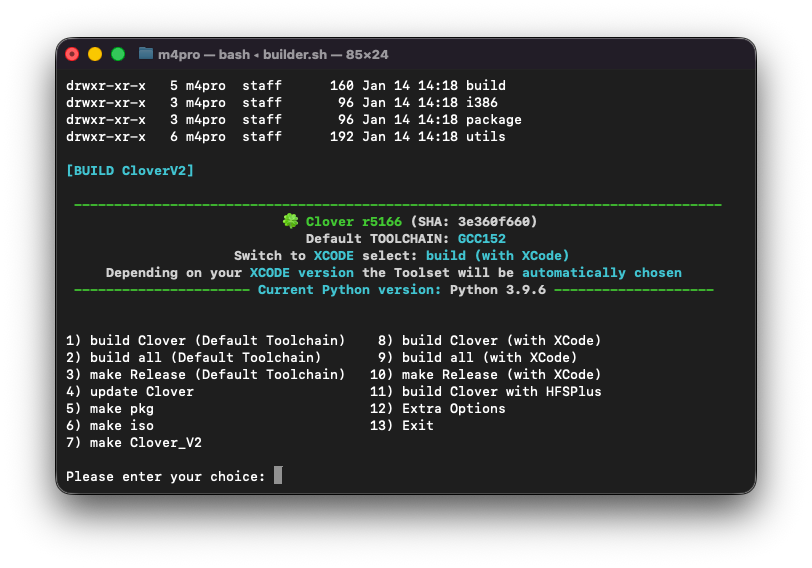Click the SHA value '3e360f660'
This screenshot has height=568, width=812.
pyautogui.click(x=494, y=222)
